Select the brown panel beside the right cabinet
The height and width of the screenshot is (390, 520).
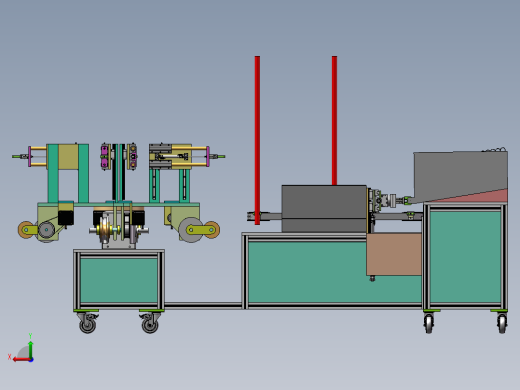[394, 254]
